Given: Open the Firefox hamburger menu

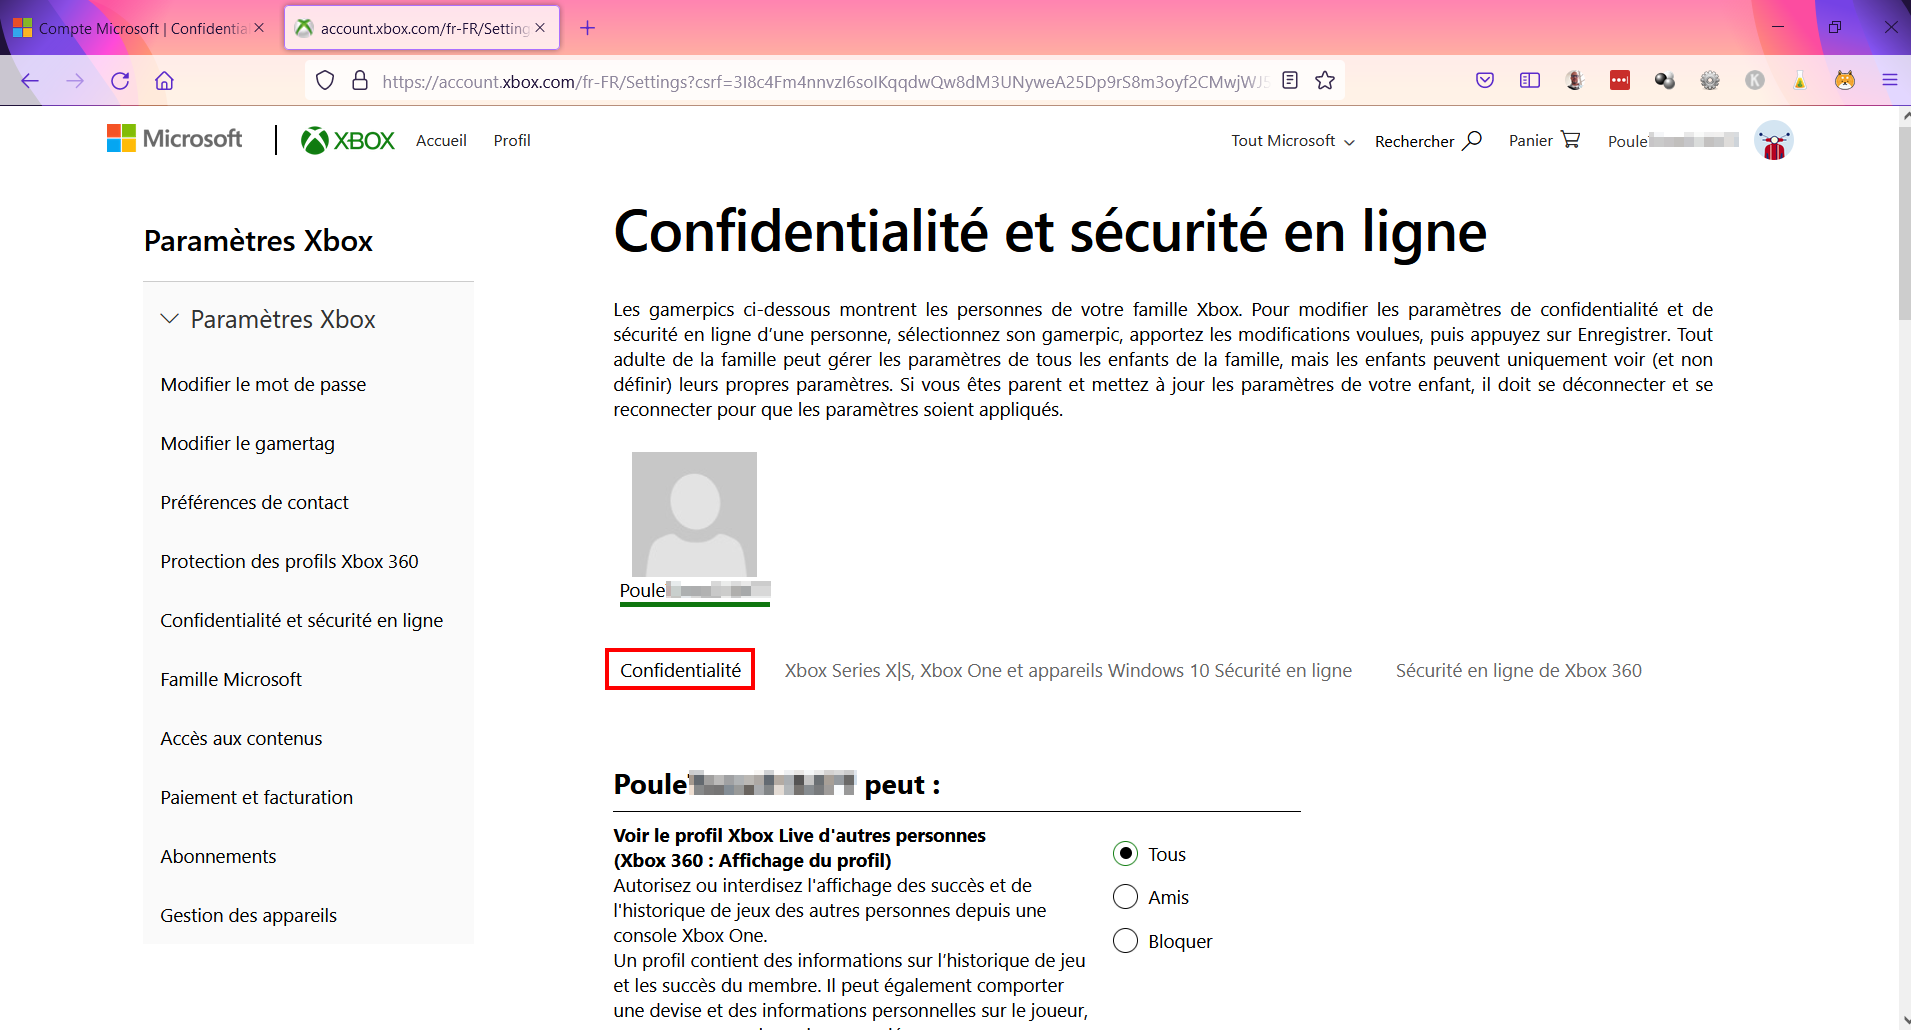Looking at the screenshot, I should 1890,81.
